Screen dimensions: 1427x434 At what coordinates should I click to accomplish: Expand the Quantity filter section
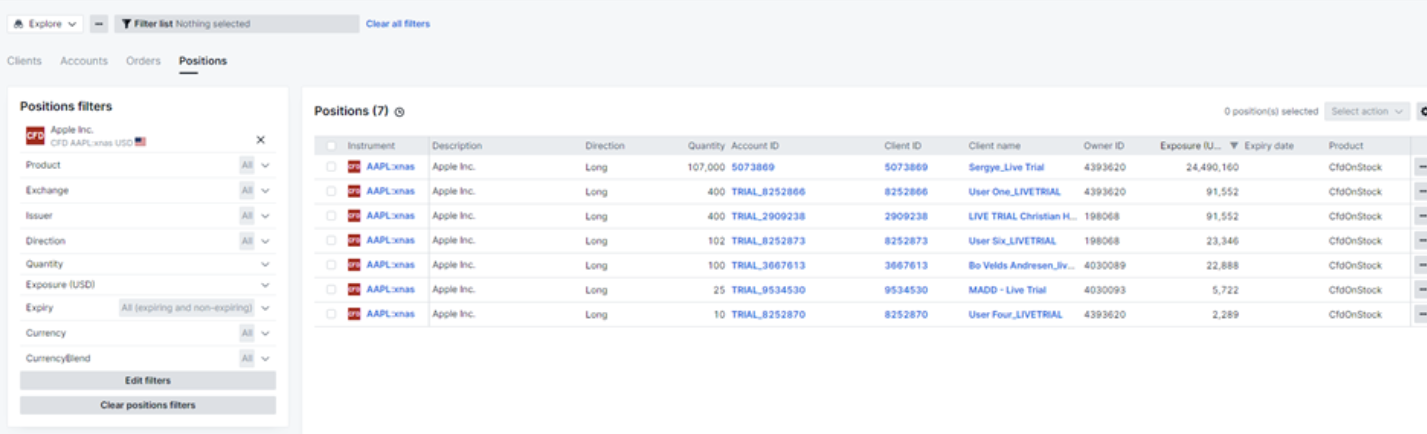(265, 264)
